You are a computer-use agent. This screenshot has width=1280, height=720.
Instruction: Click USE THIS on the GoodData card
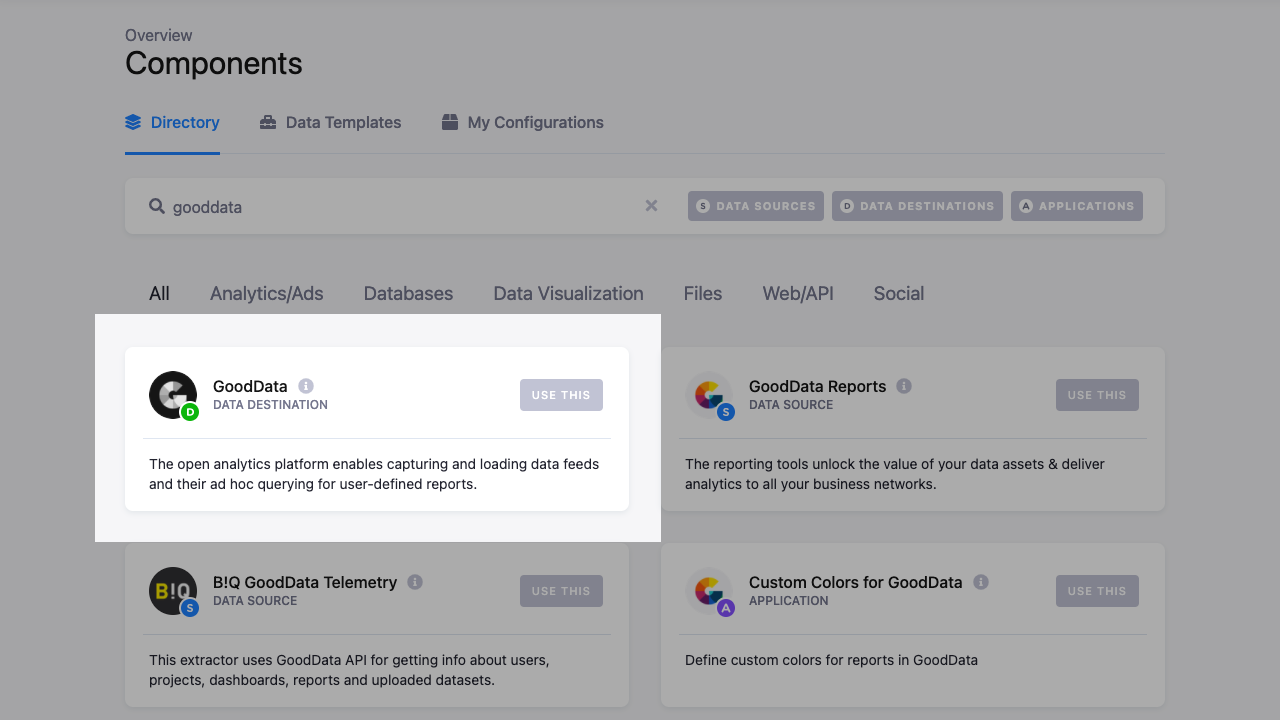[561, 395]
